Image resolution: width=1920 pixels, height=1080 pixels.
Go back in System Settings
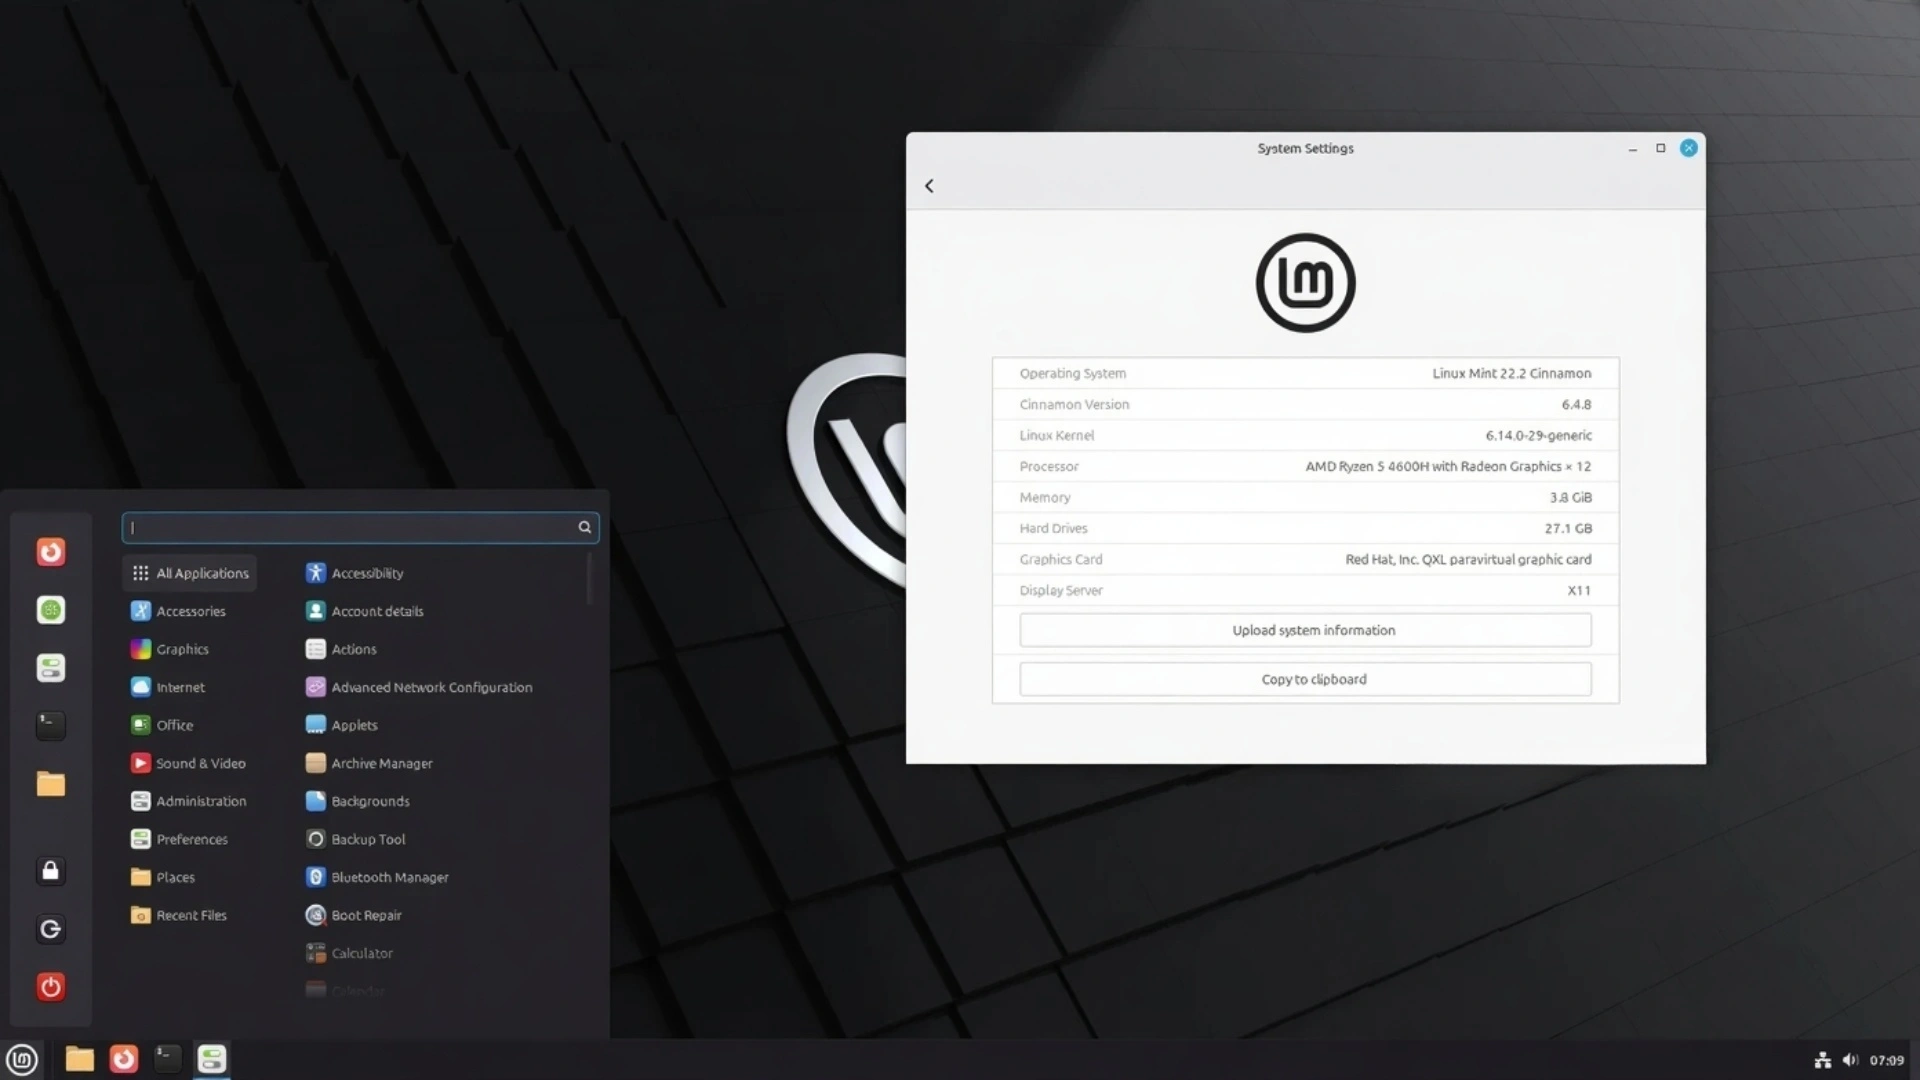point(929,186)
